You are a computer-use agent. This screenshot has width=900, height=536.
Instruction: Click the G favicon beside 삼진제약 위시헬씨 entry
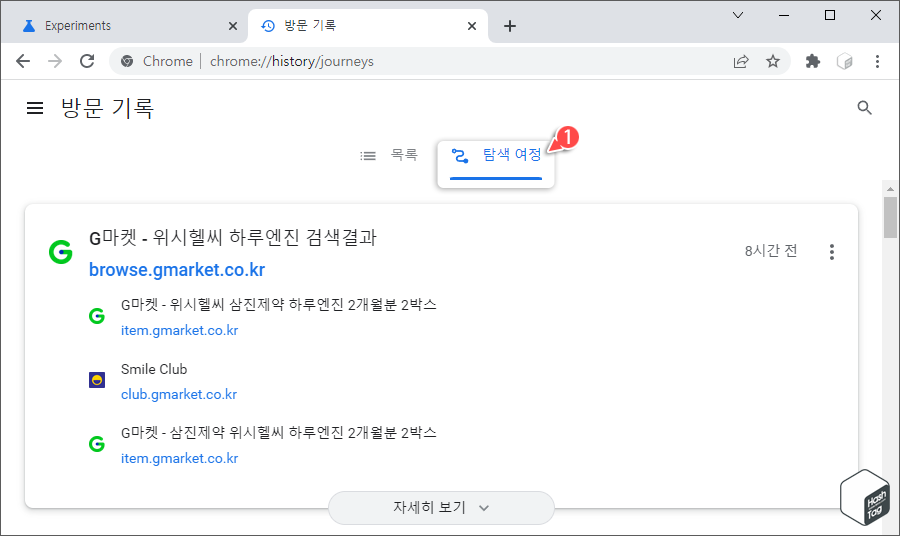pos(97,444)
